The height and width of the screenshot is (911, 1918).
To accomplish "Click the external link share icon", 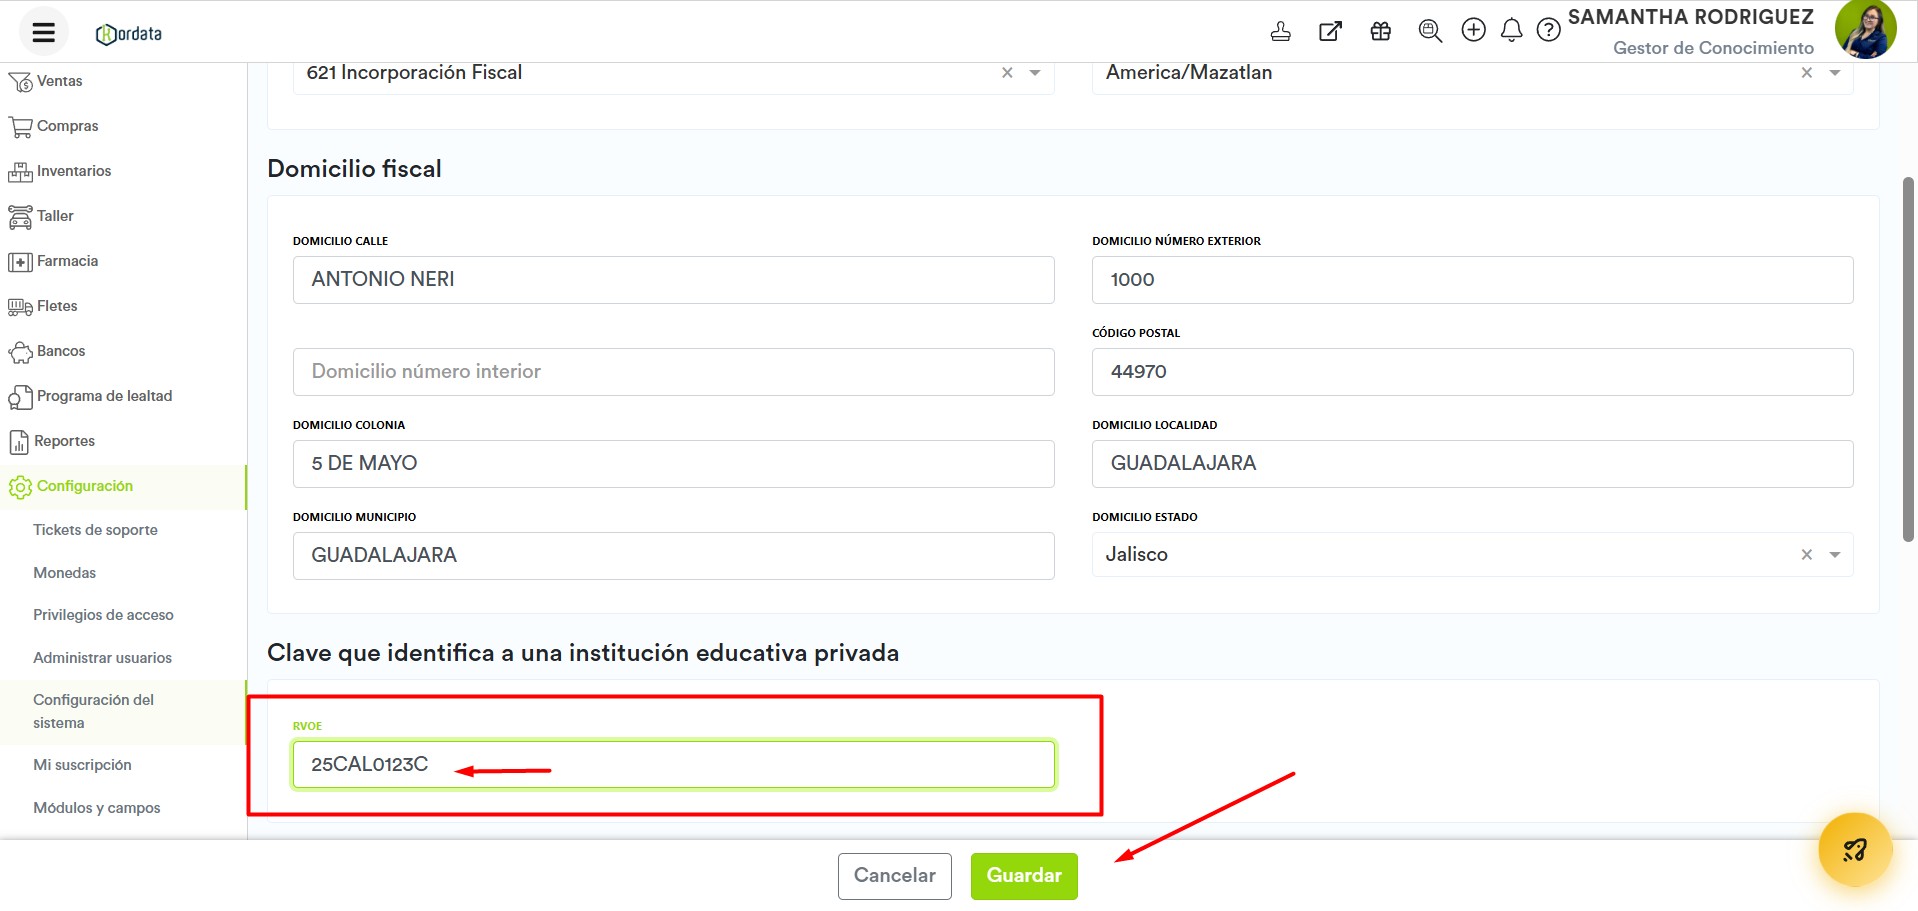I will click(x=1330, y=31).
